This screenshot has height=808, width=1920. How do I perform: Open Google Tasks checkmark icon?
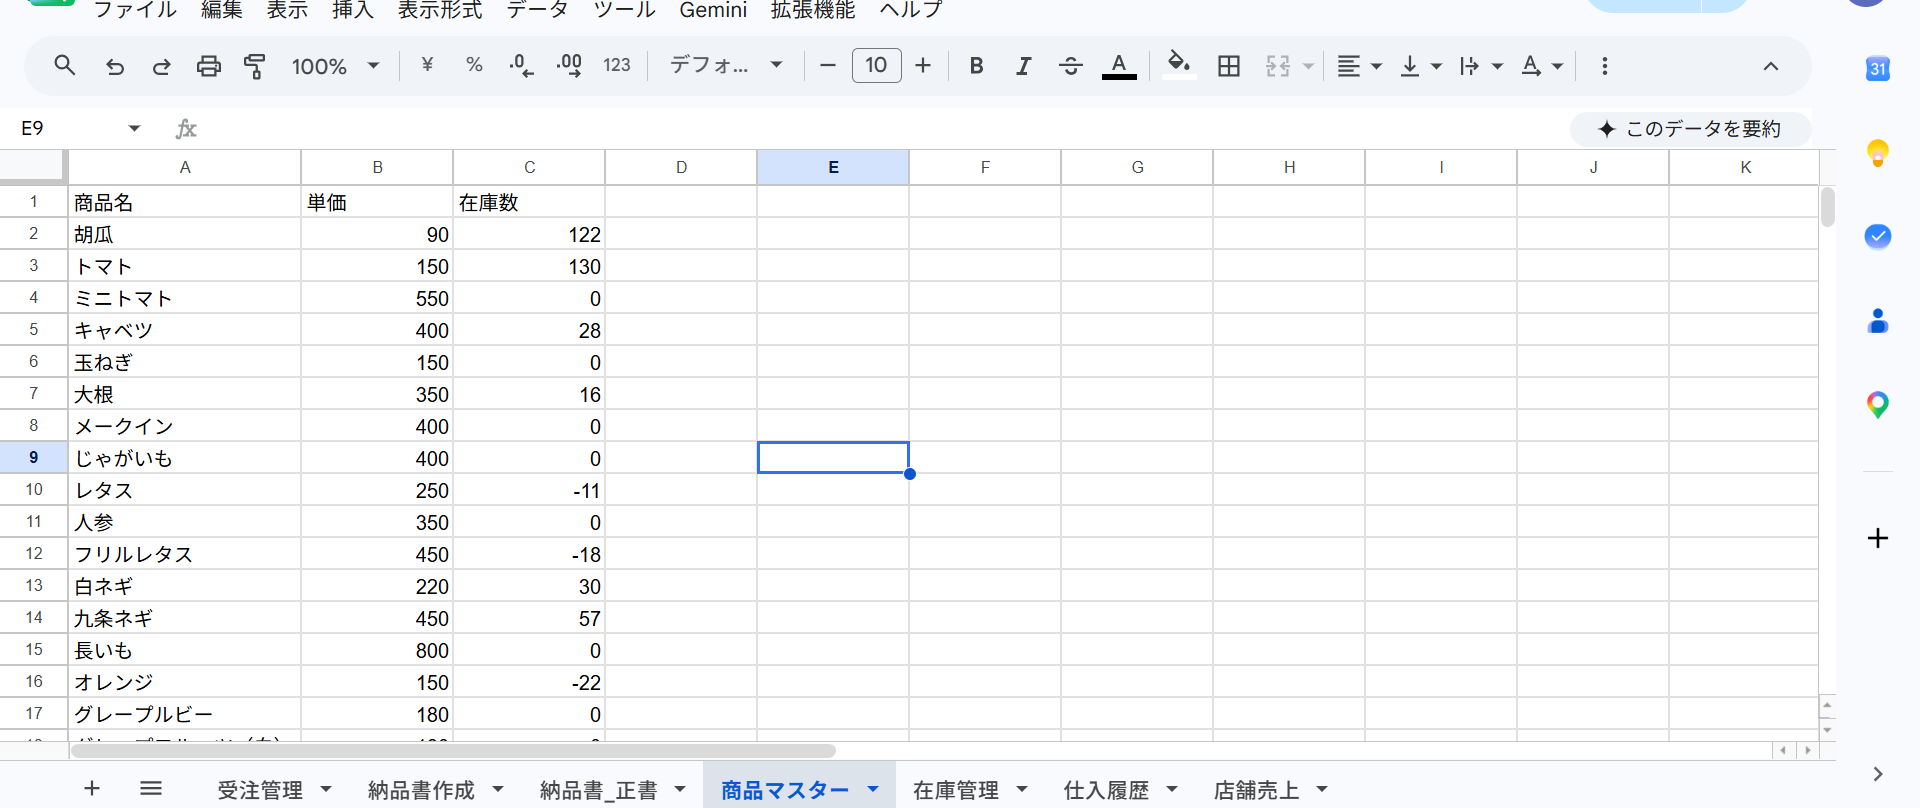1877,237
